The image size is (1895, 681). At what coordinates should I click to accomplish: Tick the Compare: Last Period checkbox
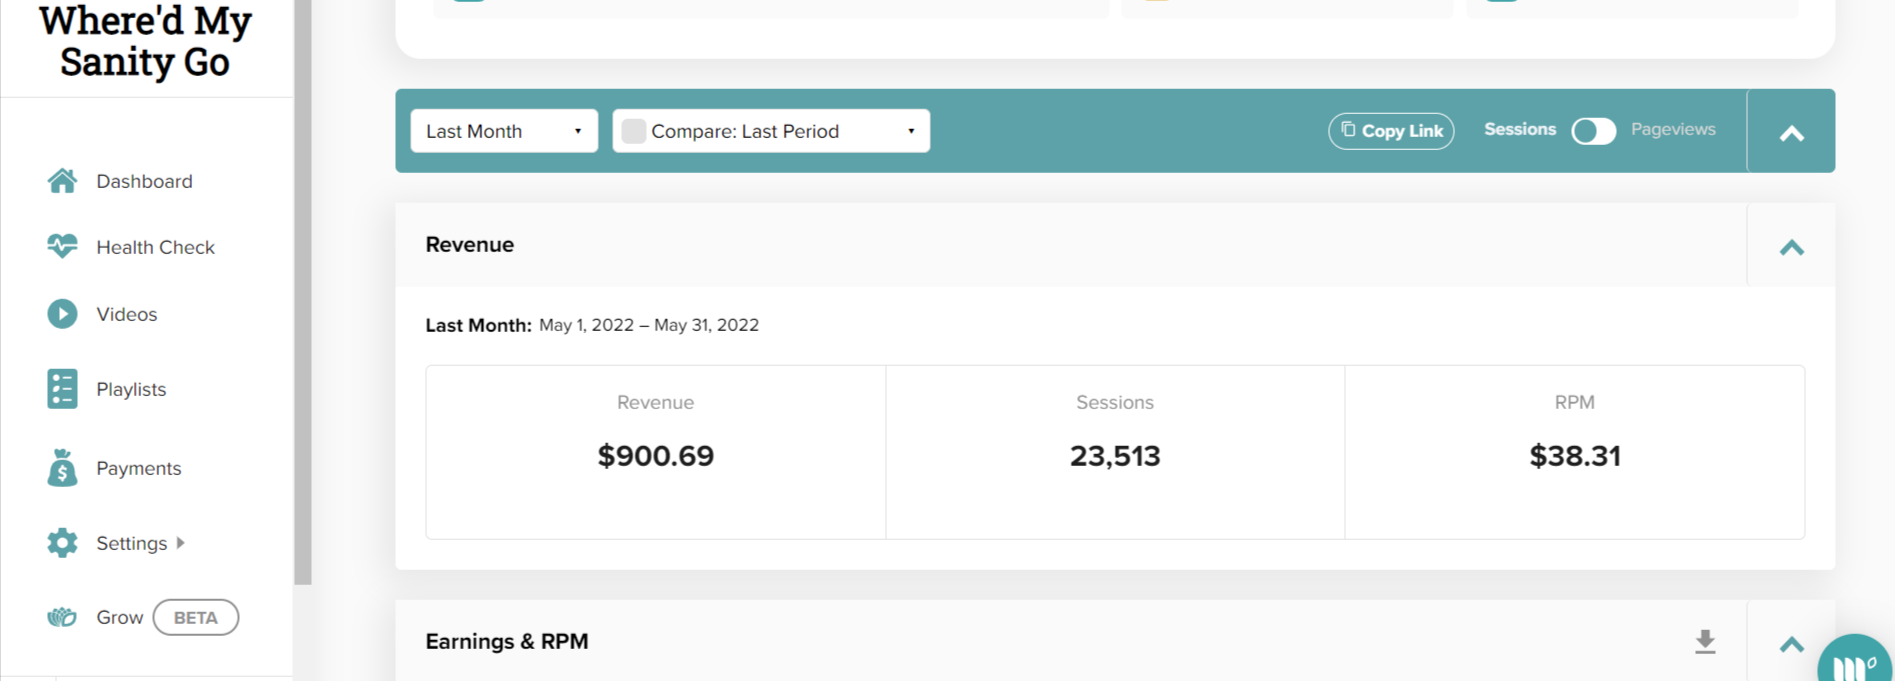pyautogui.click(x=633, y=131)
